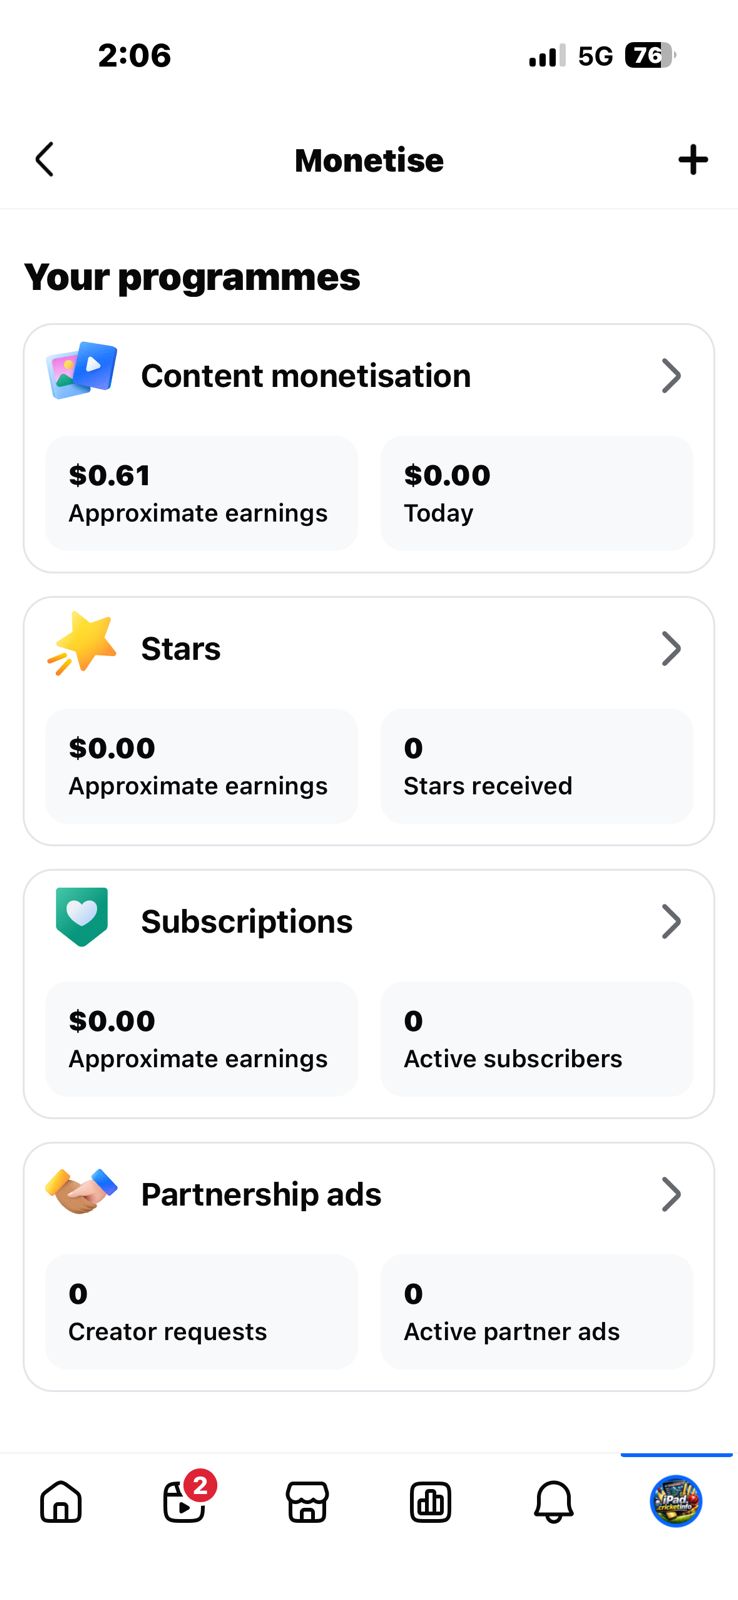Tap the Stars programme star icon
738x1600 pixels.
(x=82, y=644)
